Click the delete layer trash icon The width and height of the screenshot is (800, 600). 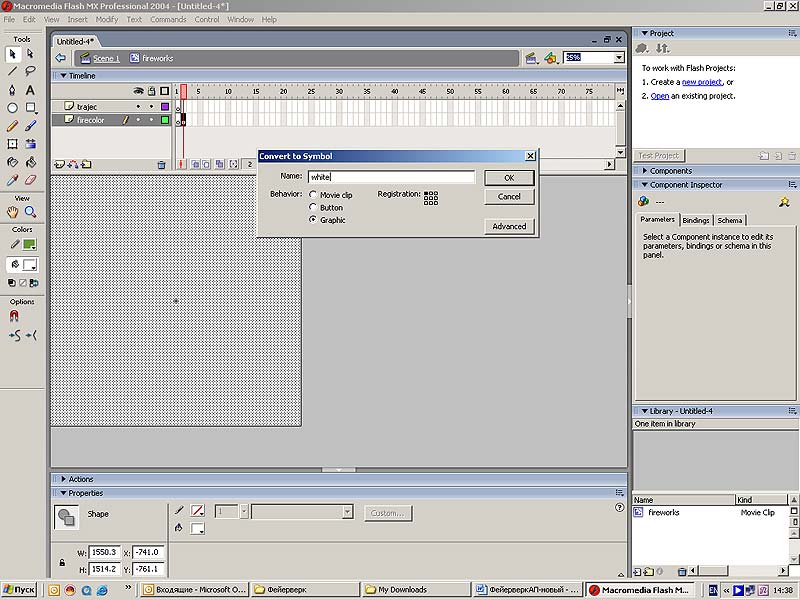click(161, 164)
